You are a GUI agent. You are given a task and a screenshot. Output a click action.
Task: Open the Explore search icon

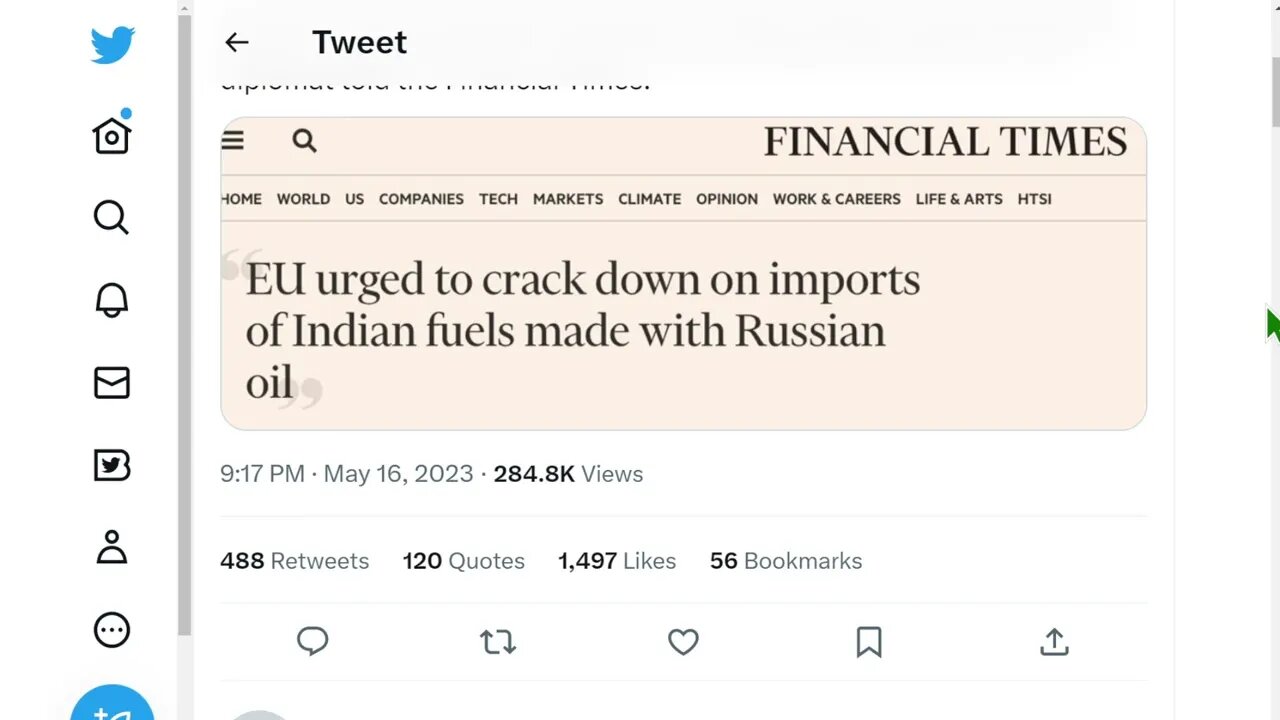112,217
